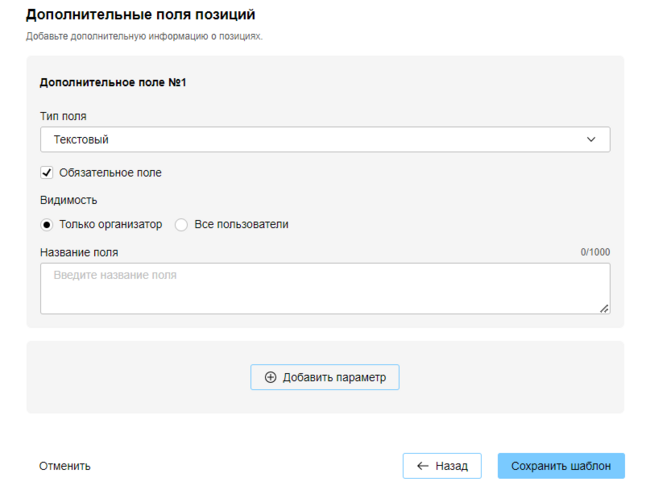Click the Дополнительное поле №1 heading
This screenshot has height=486, width=650.
coord(113,83)
